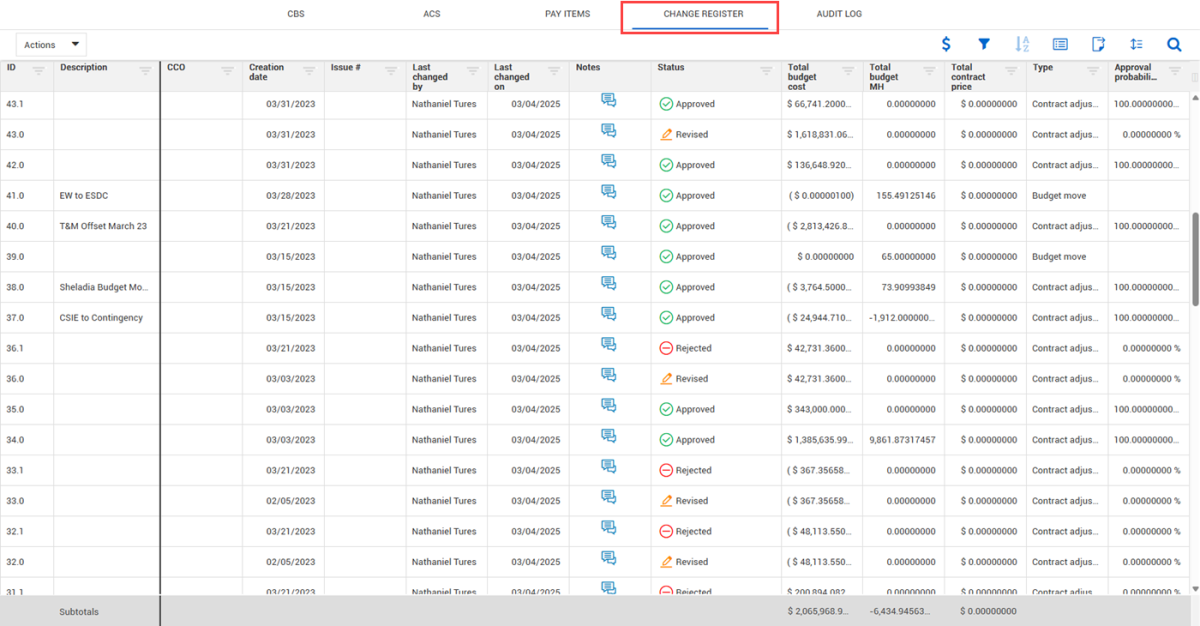1200x626 pixels.
Task: Click the A-Z sort icon
Action: pyautogui.click(x=1022, y=45)
